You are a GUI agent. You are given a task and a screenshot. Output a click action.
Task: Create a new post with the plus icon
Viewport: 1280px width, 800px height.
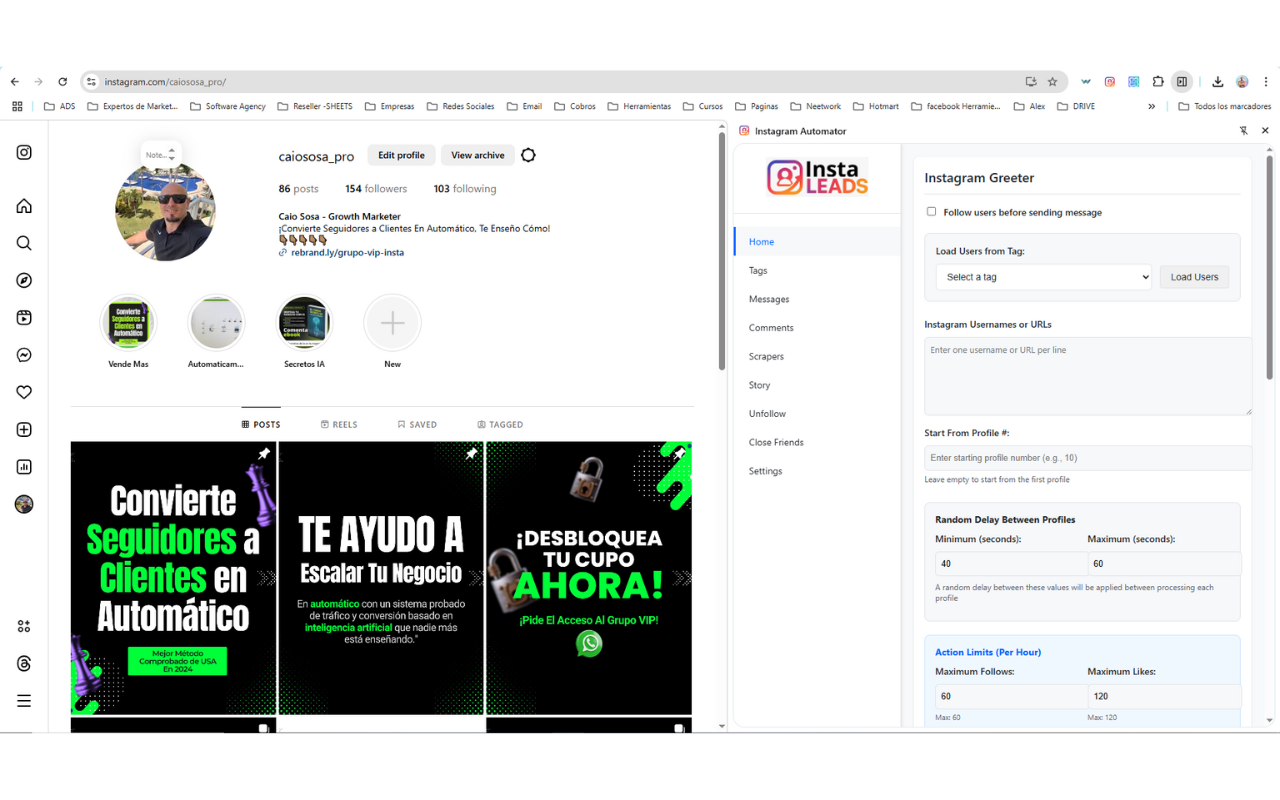click(x=24, y=429)
